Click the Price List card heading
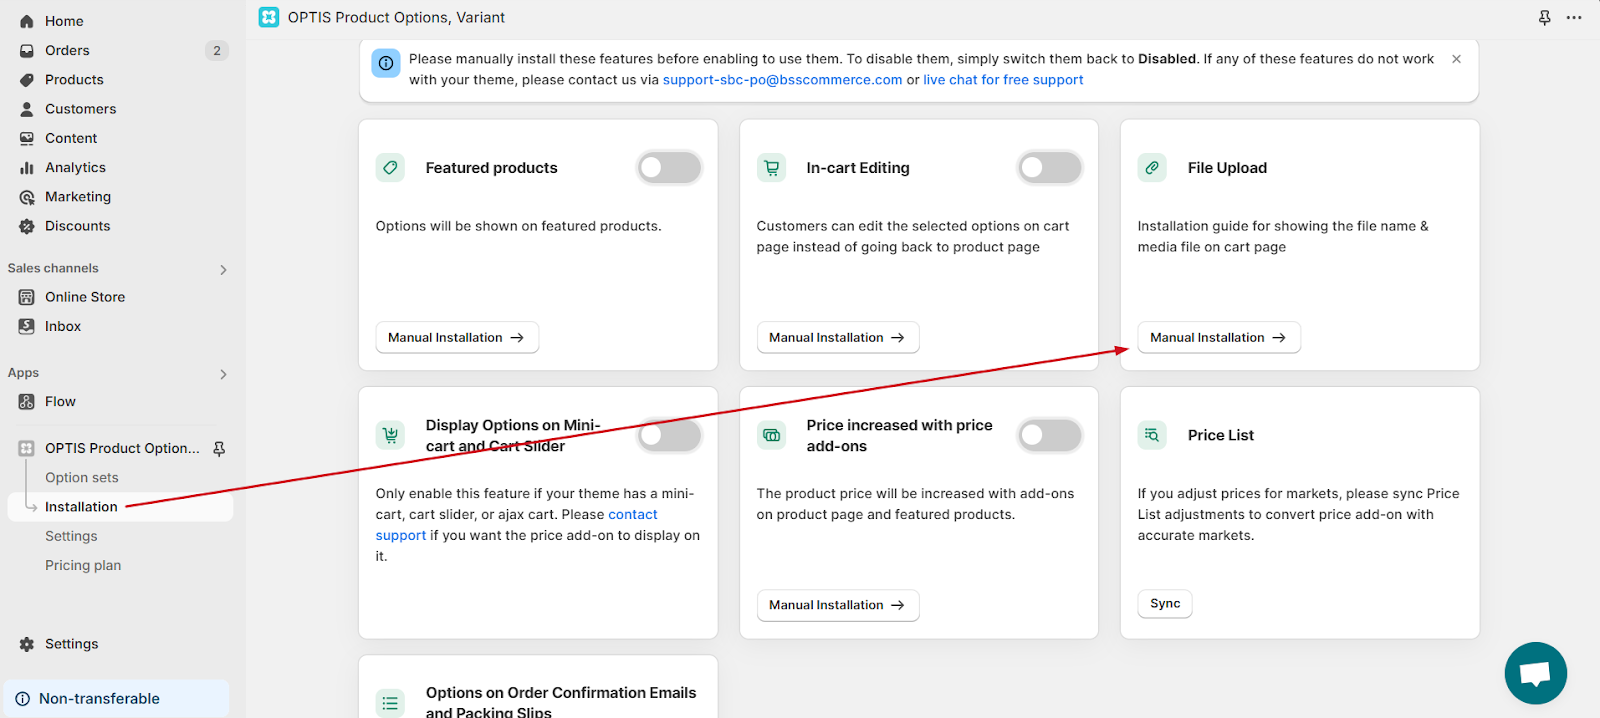Viewport: 1600px width, 718px height. point(1221,435)
